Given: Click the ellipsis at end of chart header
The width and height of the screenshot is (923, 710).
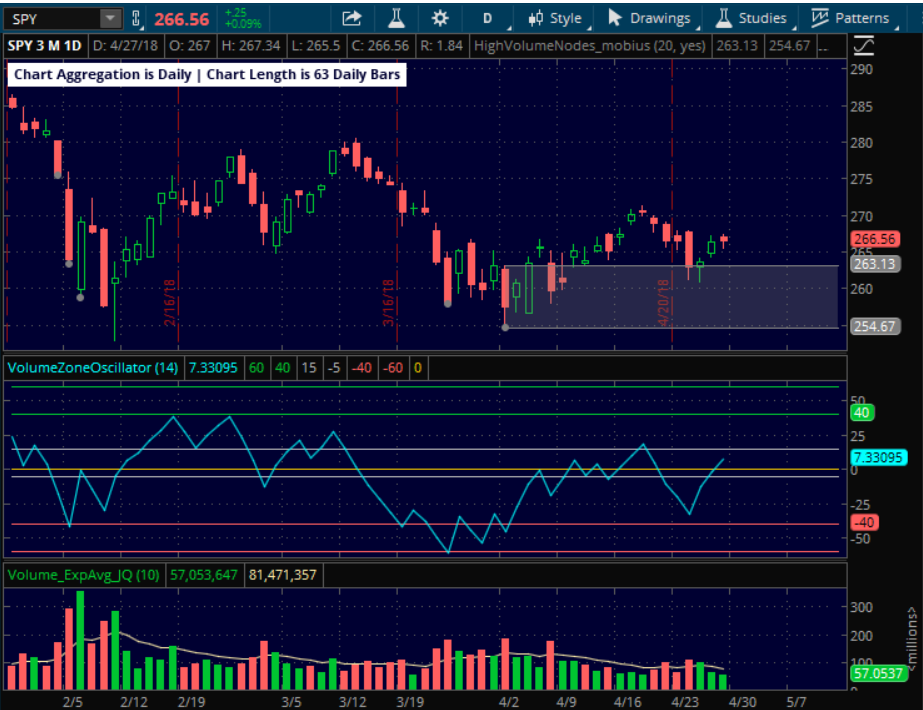Looking at the screenshot, I should point(823,46).
